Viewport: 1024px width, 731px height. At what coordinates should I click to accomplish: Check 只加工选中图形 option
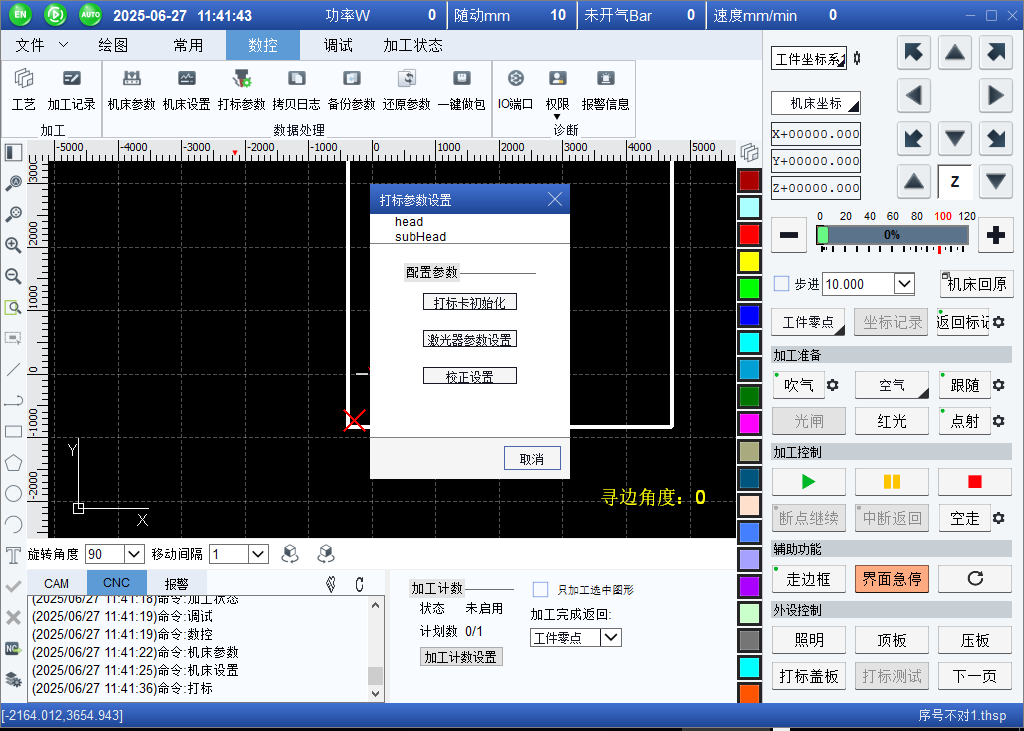click(541, 590)
